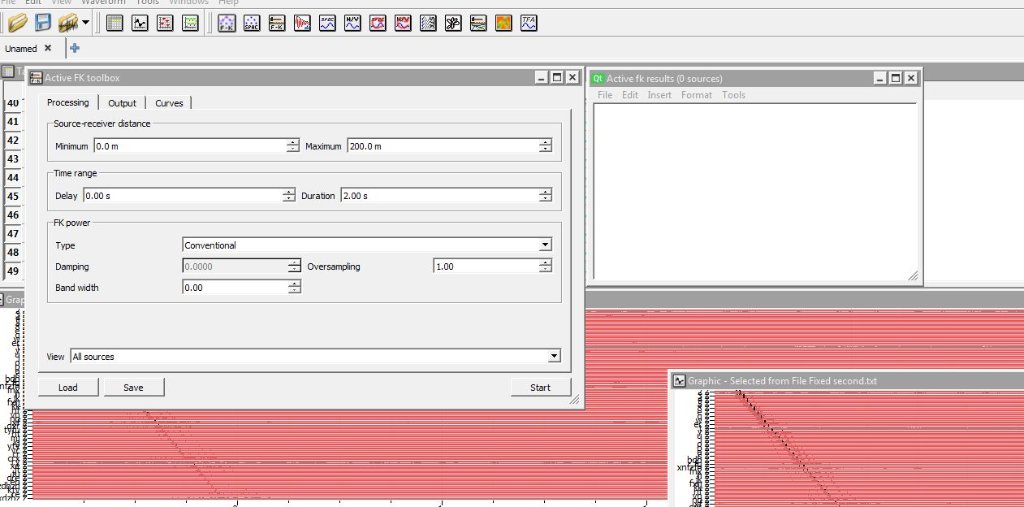The width and height of the screenshot is (1024, 507).
Task: Close the Unamed tab with its X
Action: [x=48, y=48]
